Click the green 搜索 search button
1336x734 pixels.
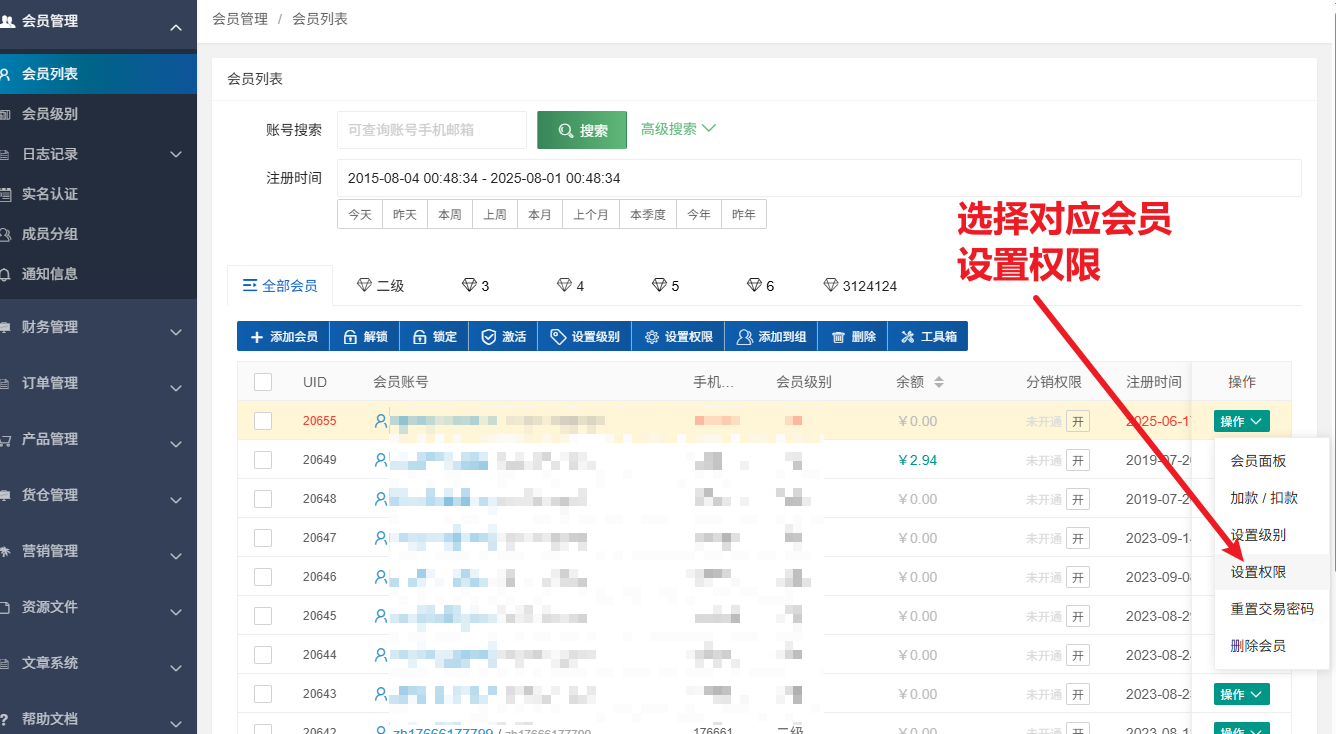tap(582, 130)
